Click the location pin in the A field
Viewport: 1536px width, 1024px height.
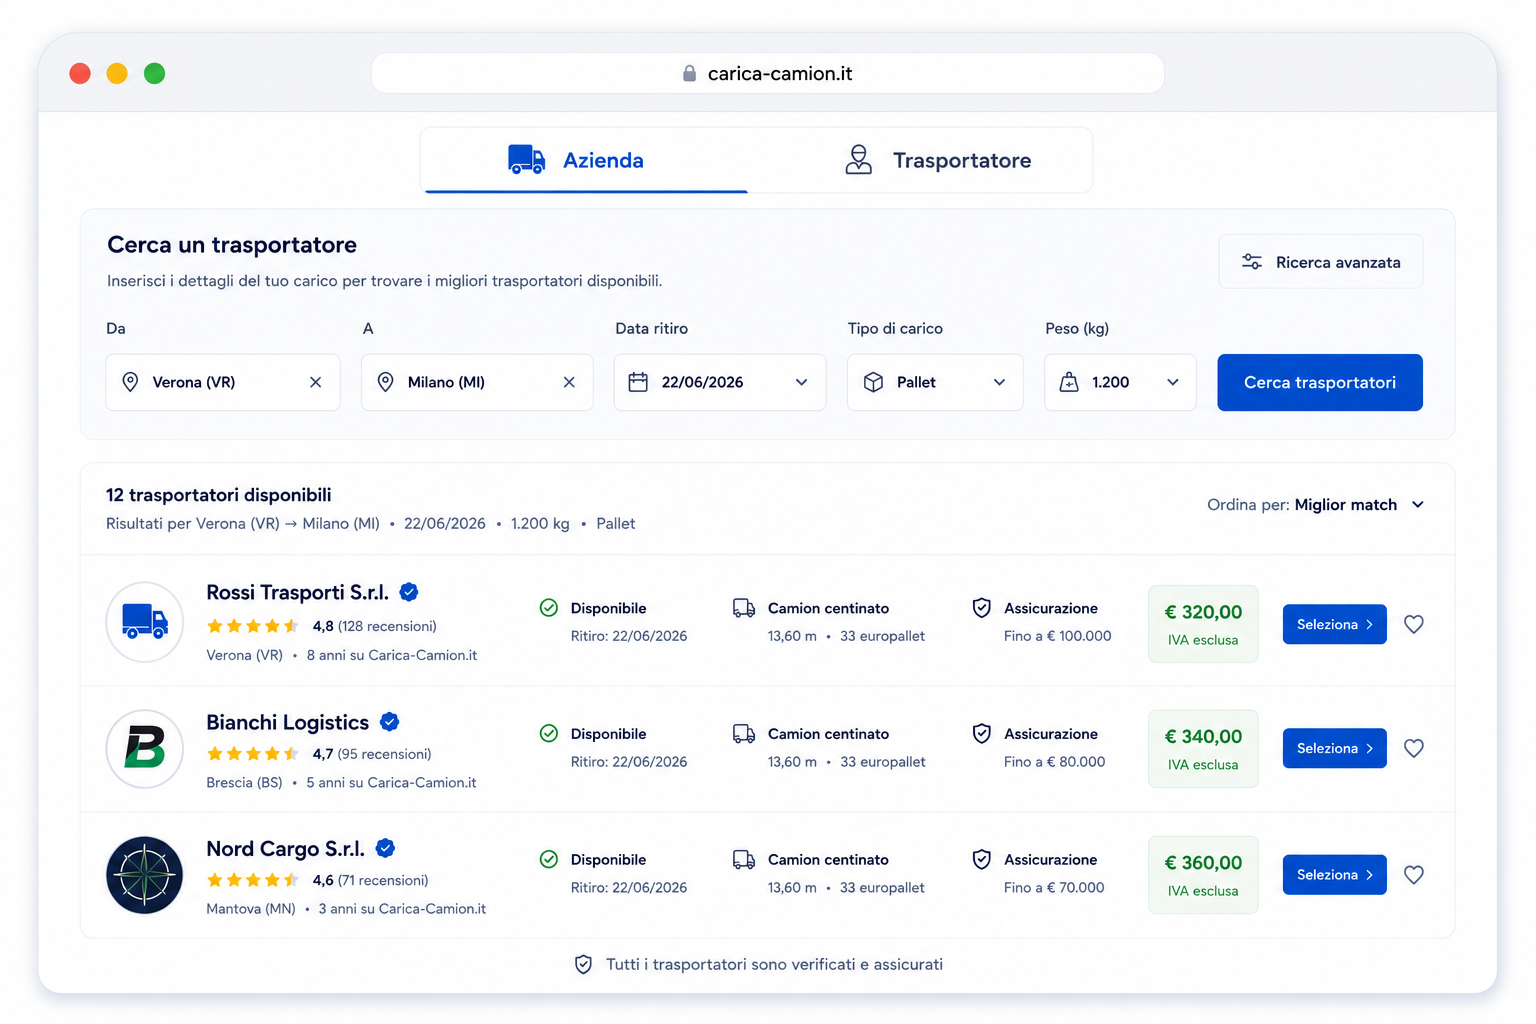coord(385,382)
